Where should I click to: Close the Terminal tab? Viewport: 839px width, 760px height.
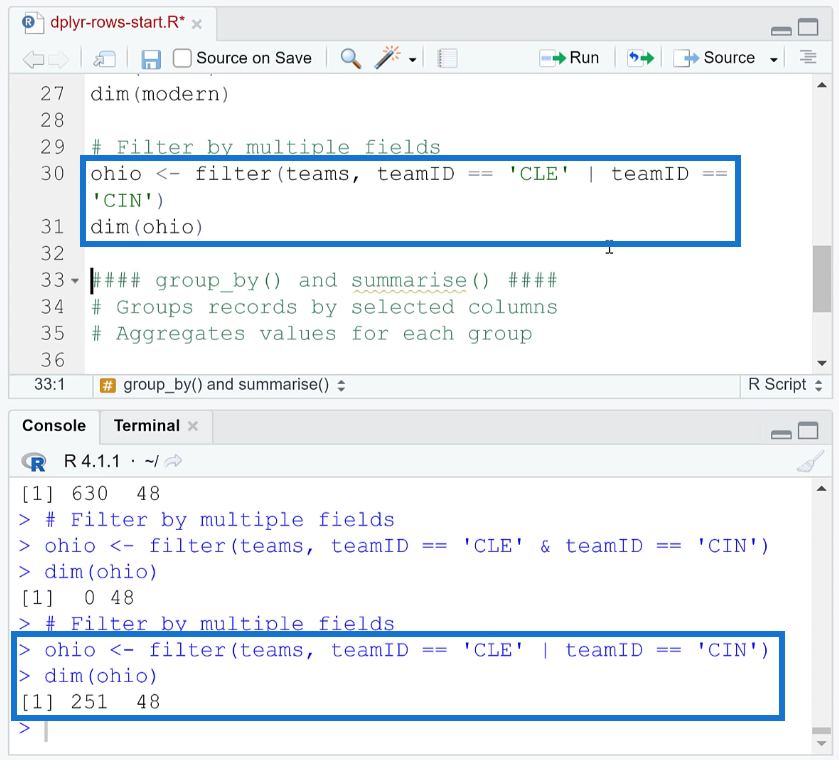(x=193, y=426)
